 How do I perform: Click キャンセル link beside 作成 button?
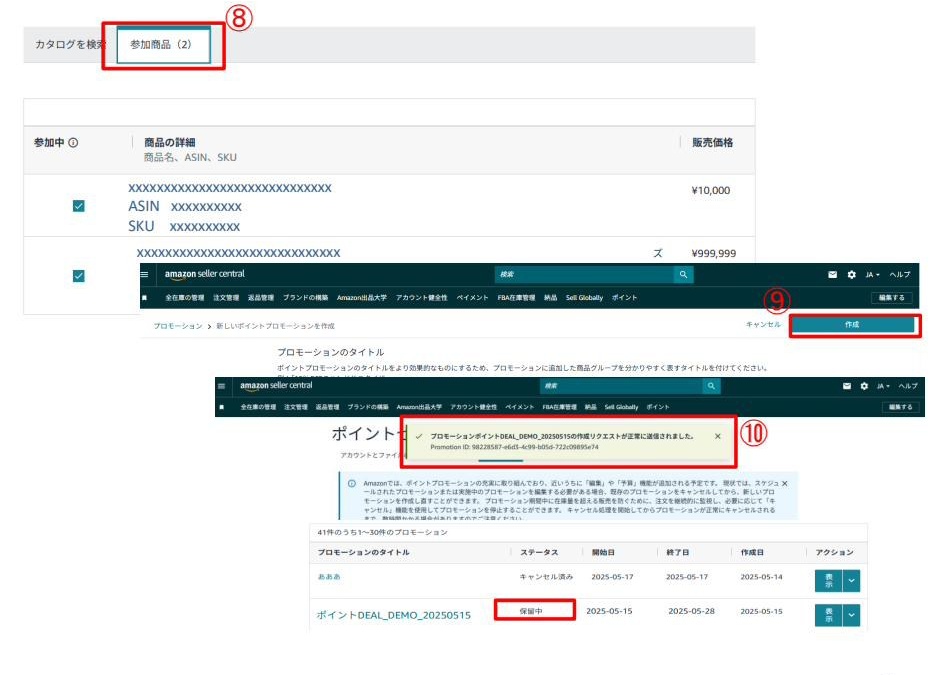point(763,325)
